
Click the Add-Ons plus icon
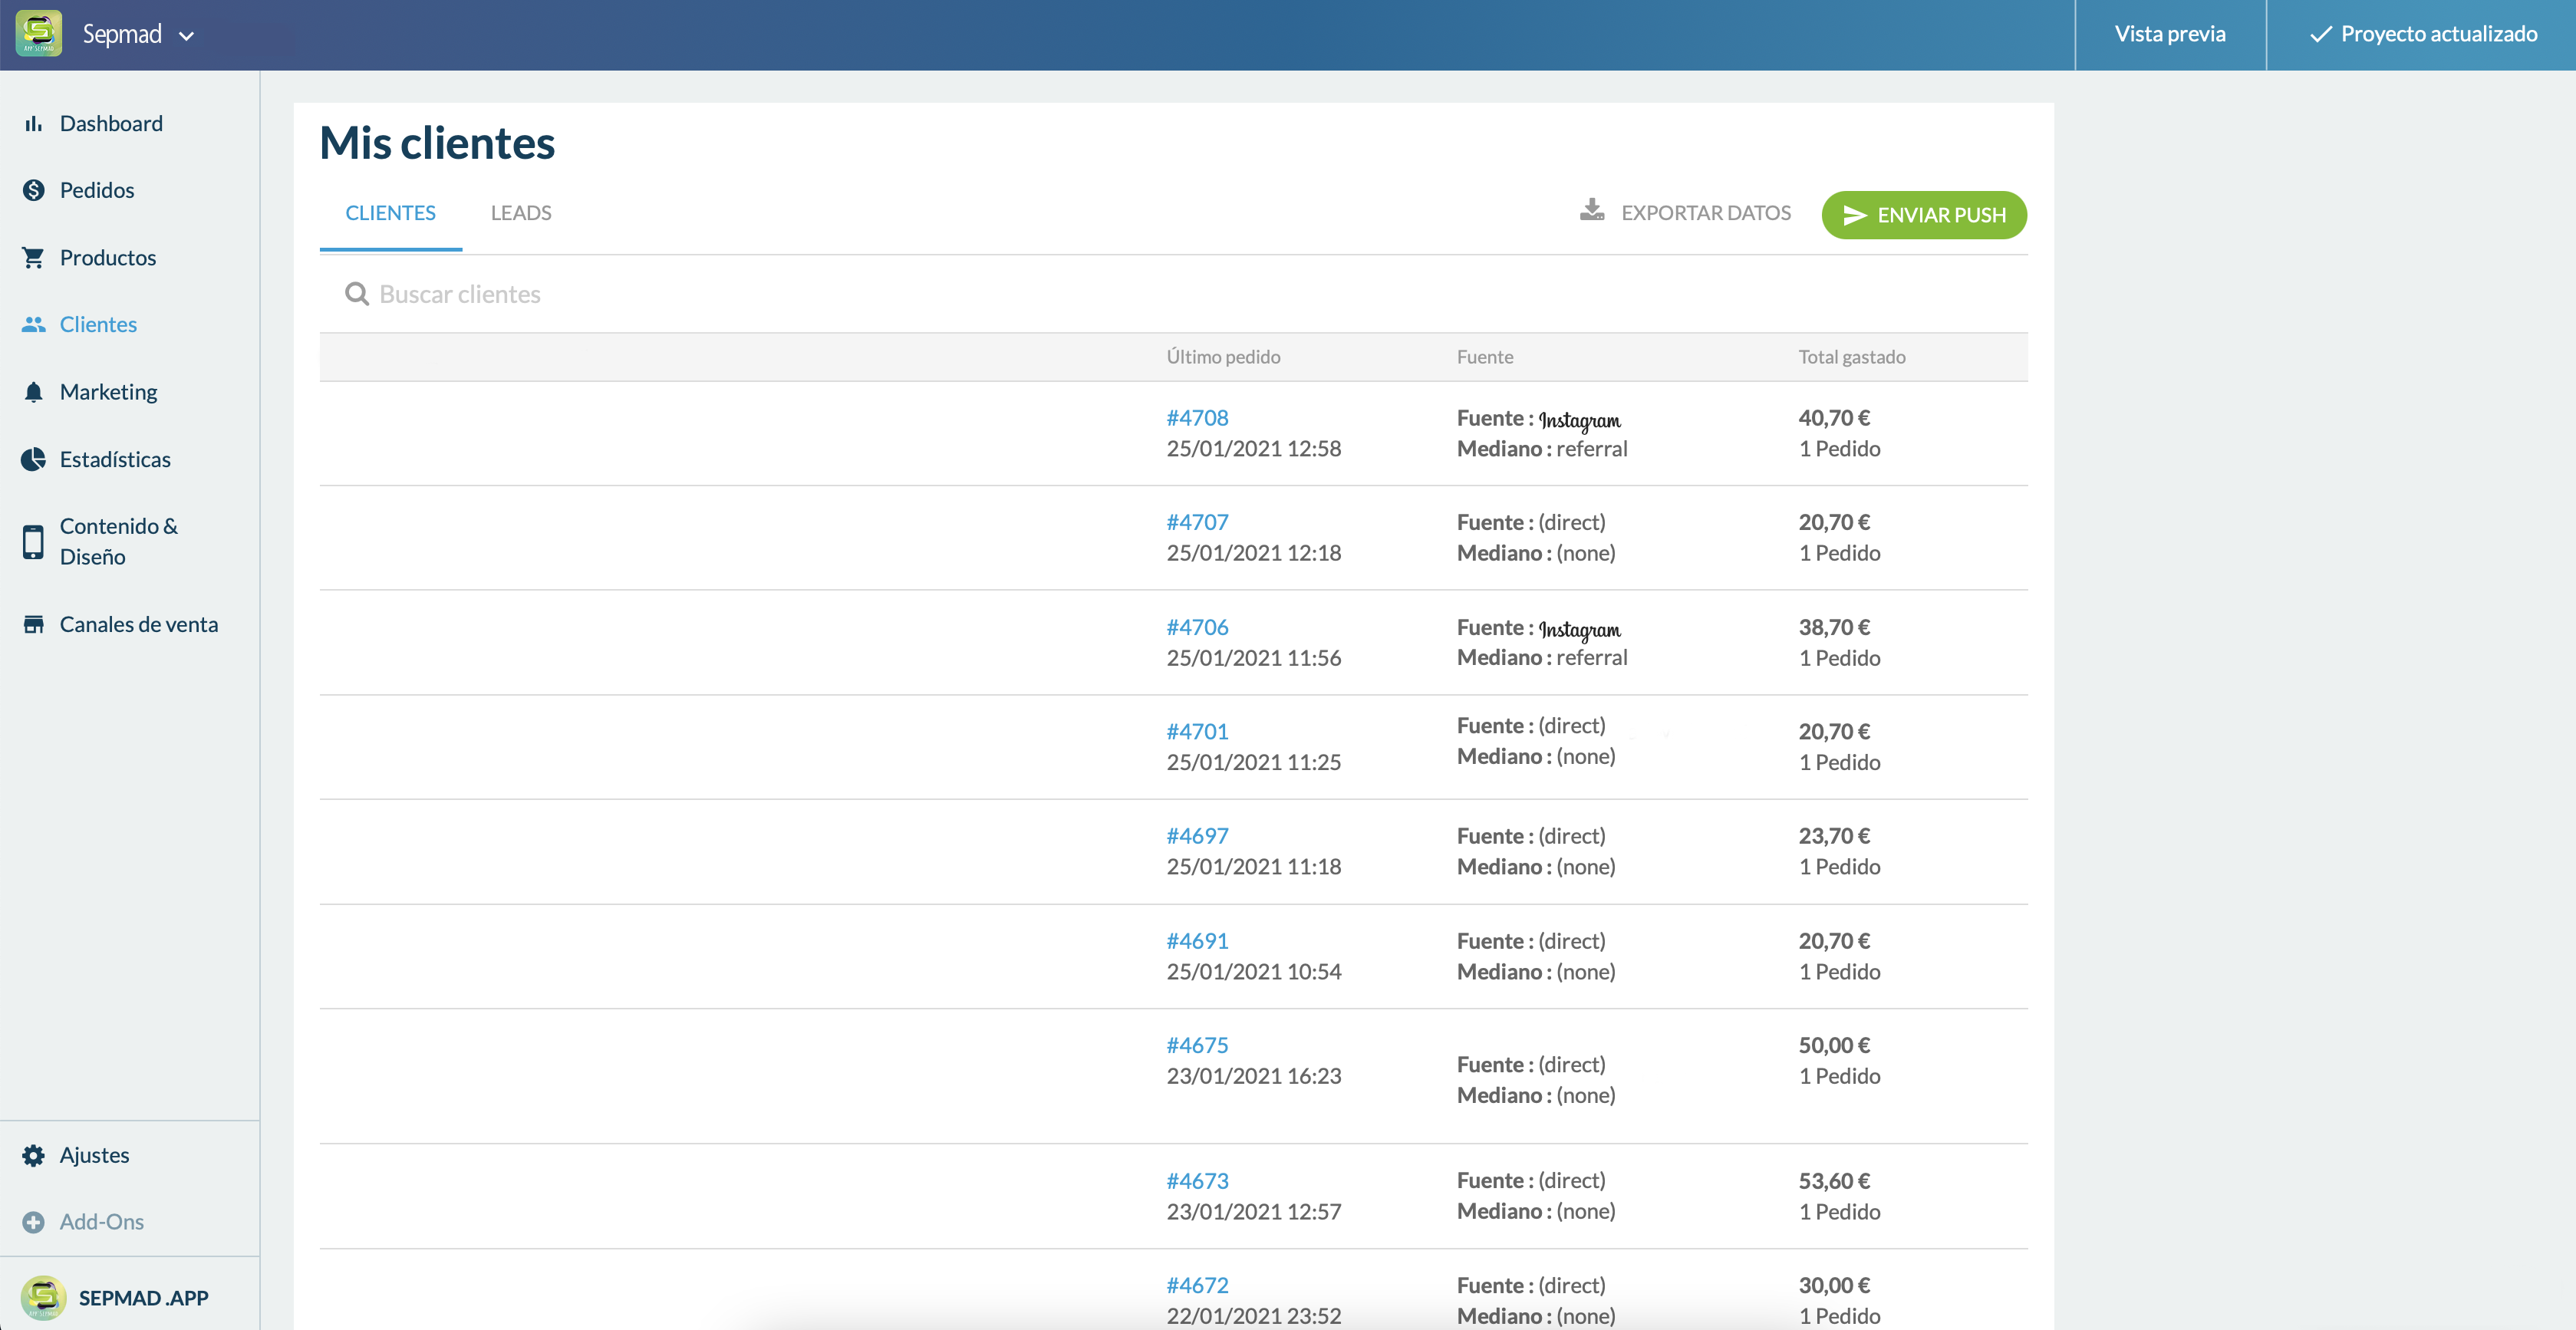33,1222
